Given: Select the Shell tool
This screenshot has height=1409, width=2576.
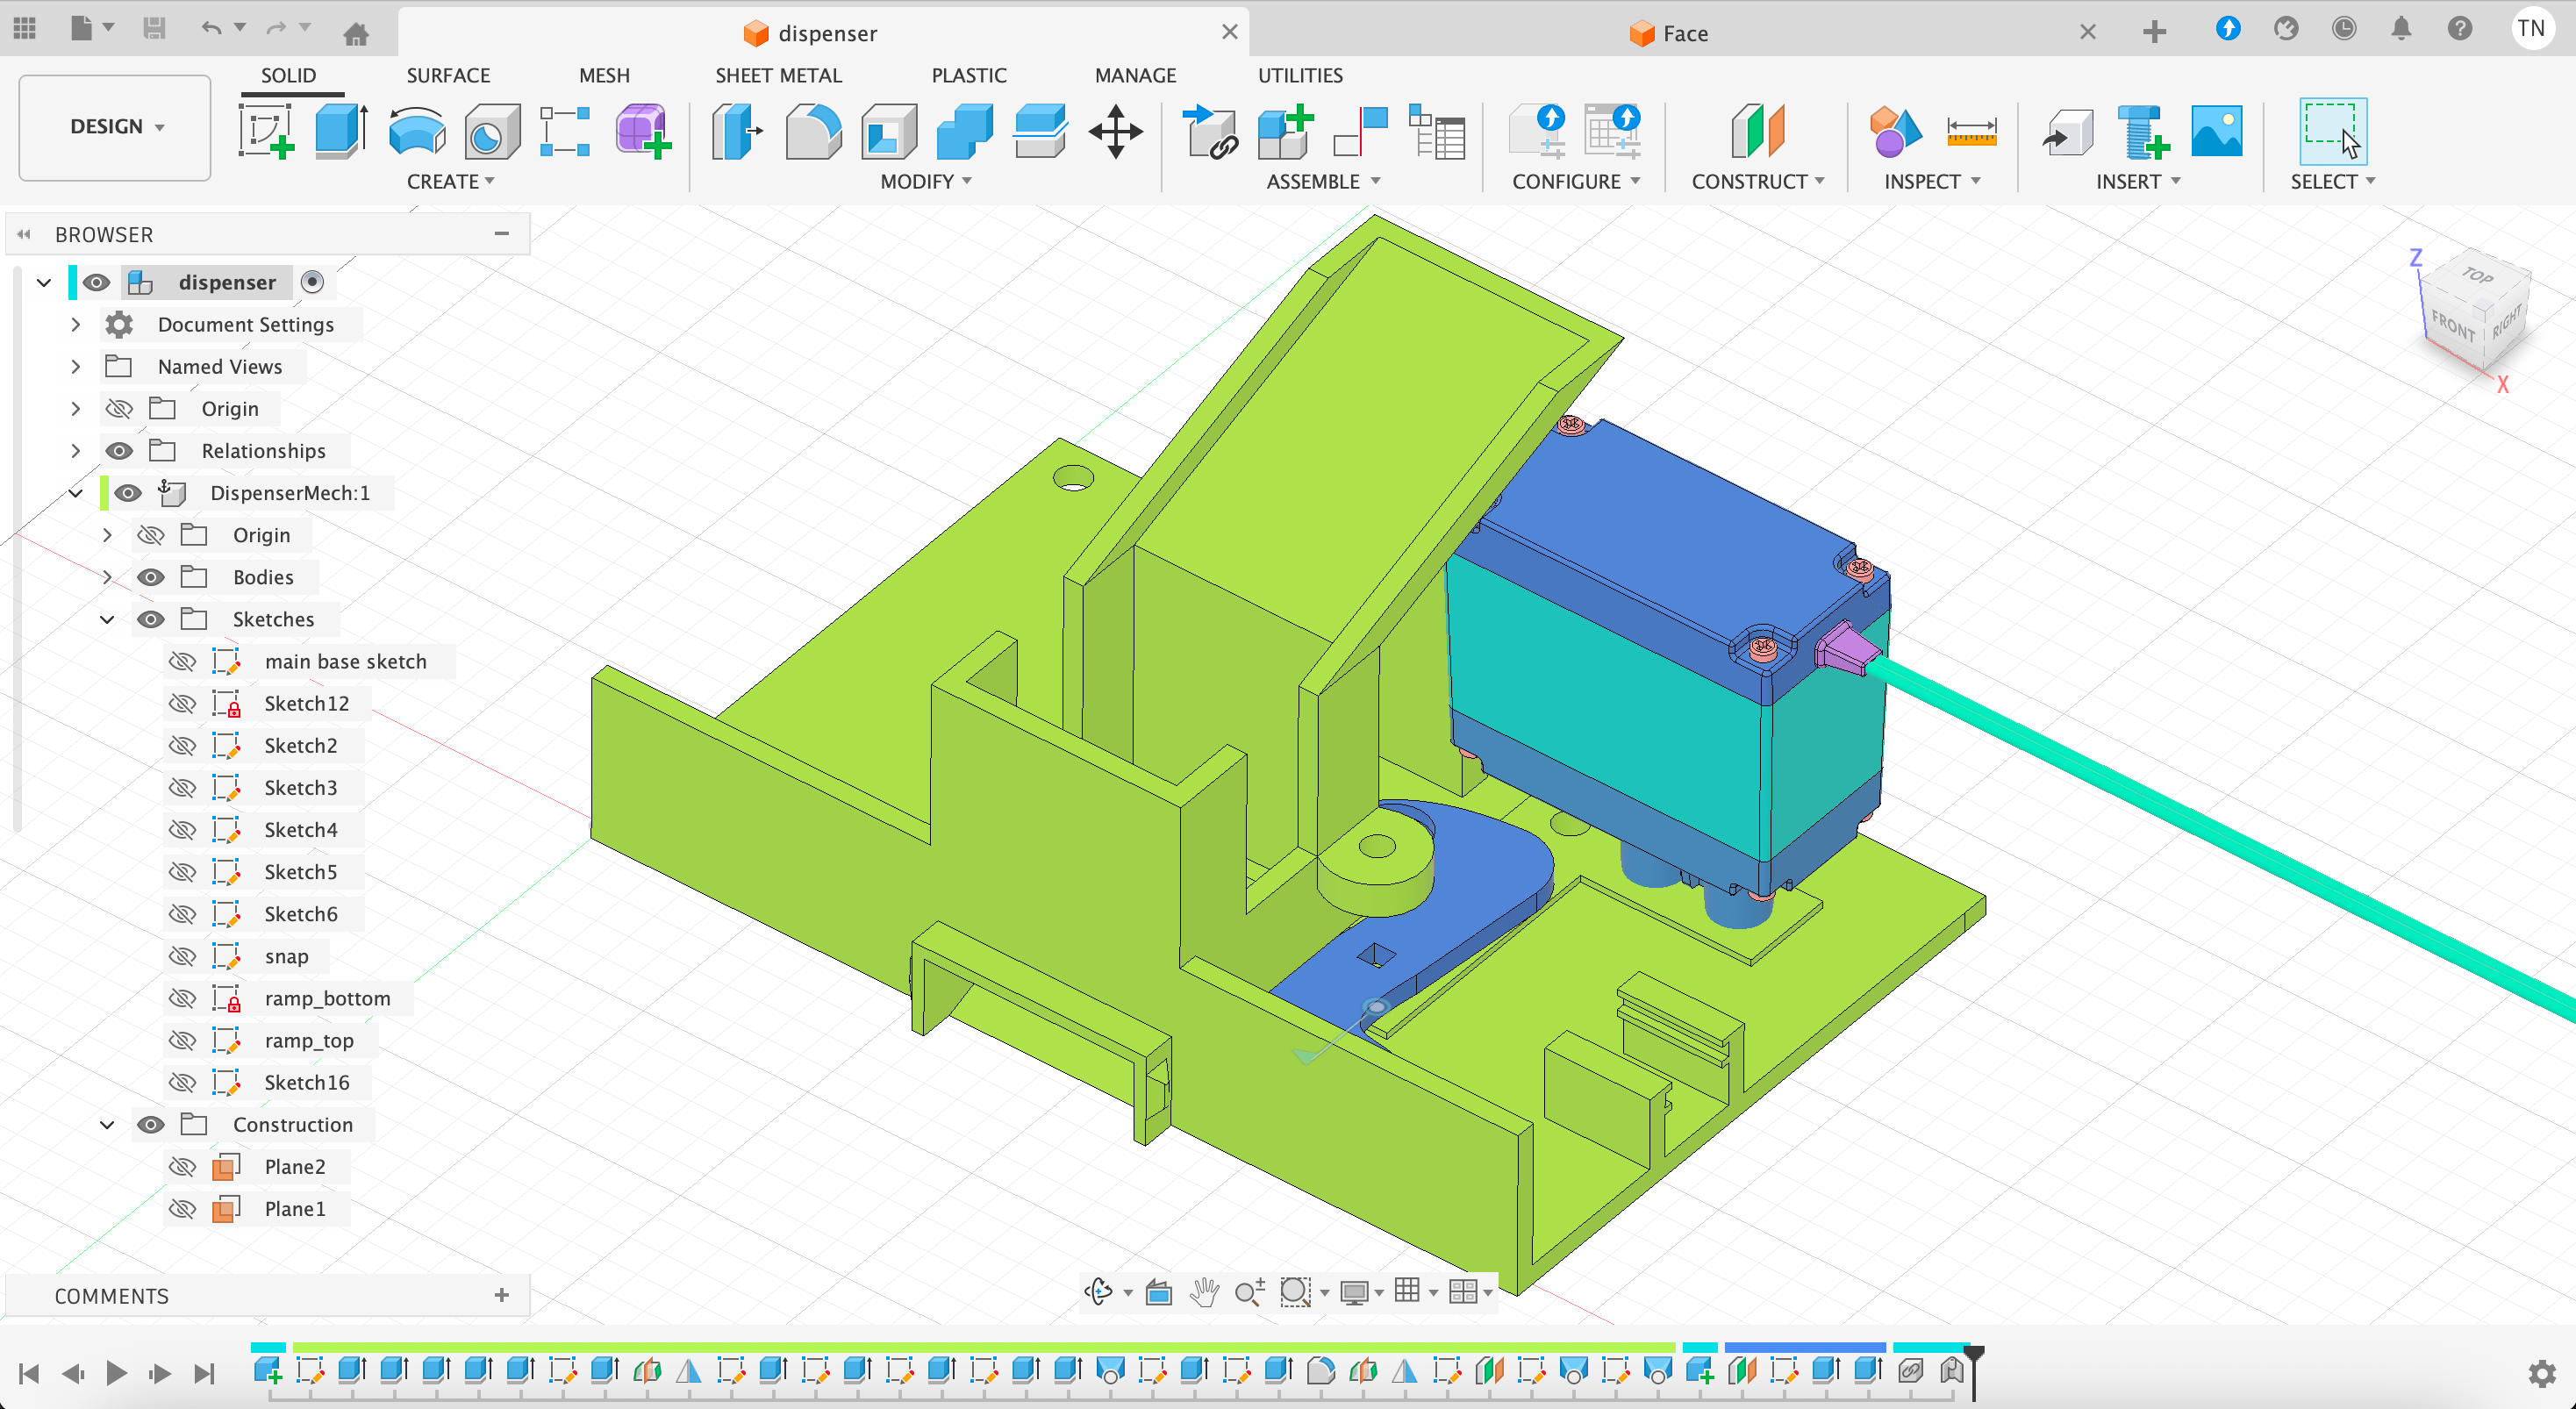Looking at the screenshot, I should [888, 131].
